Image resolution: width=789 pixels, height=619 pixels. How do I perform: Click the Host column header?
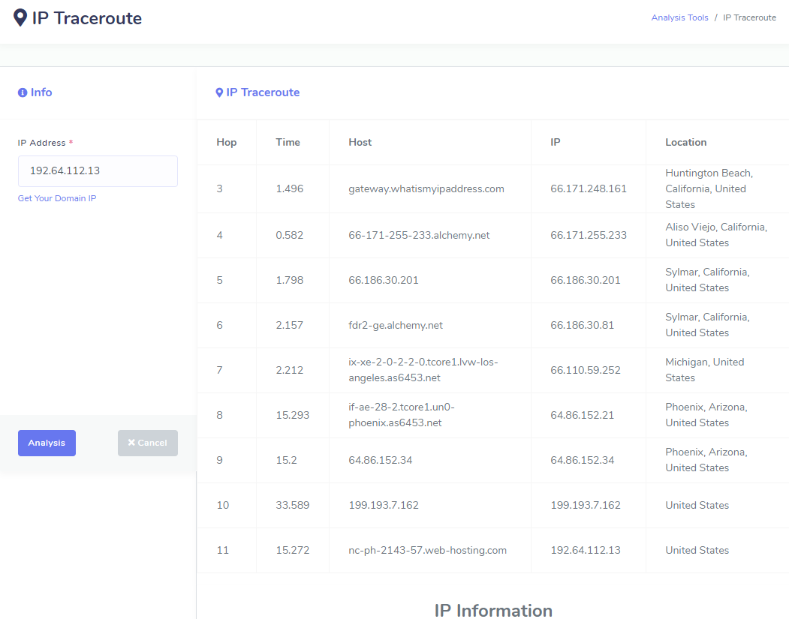pos(360,142)
